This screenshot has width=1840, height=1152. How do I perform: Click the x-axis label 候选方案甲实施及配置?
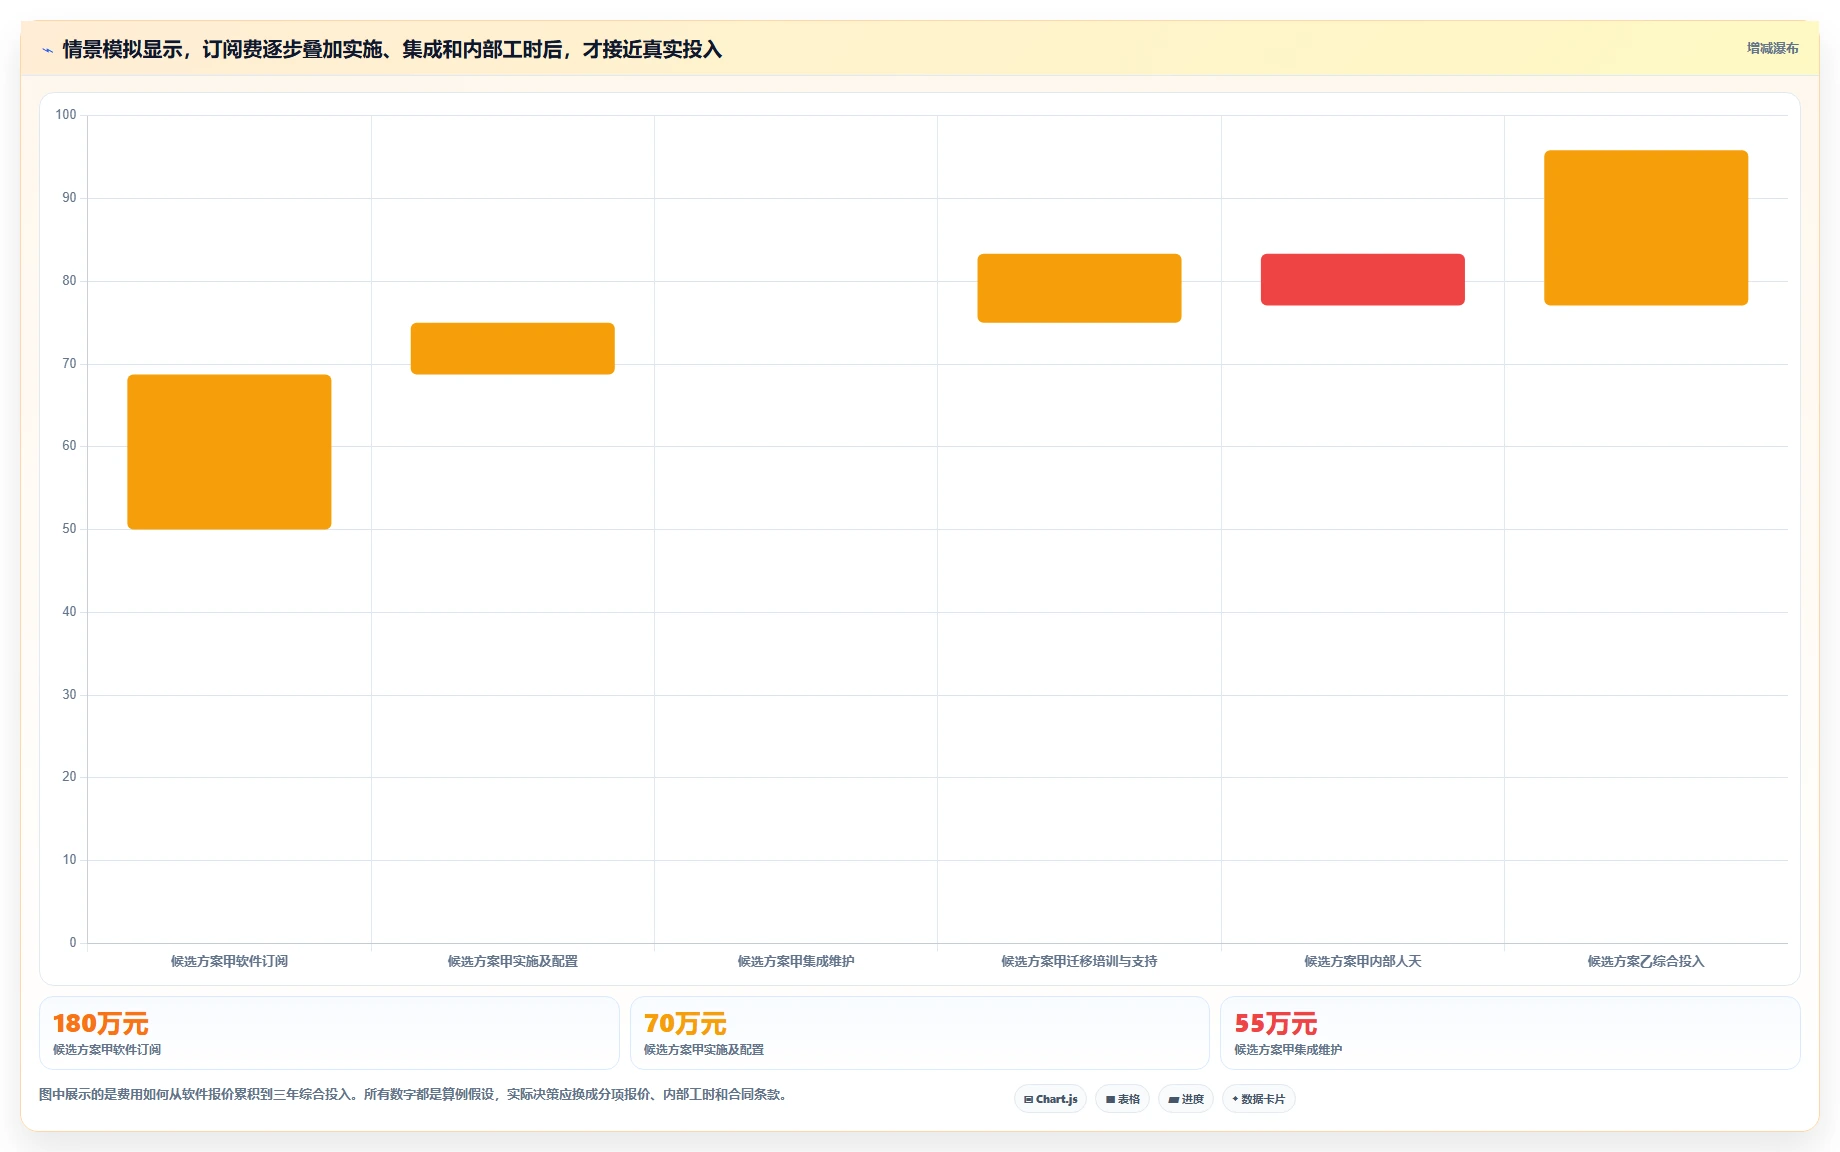(x=512, y=961)
